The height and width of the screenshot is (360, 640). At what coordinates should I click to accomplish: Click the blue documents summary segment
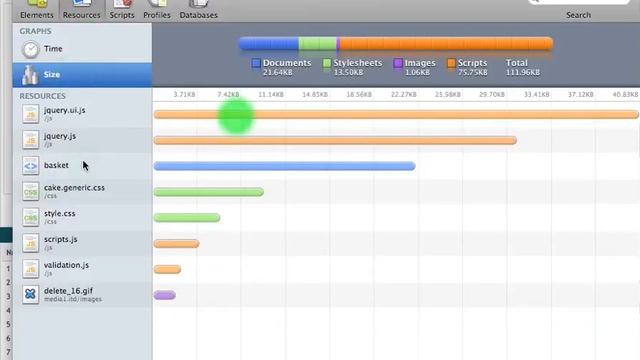pos(269,44)
